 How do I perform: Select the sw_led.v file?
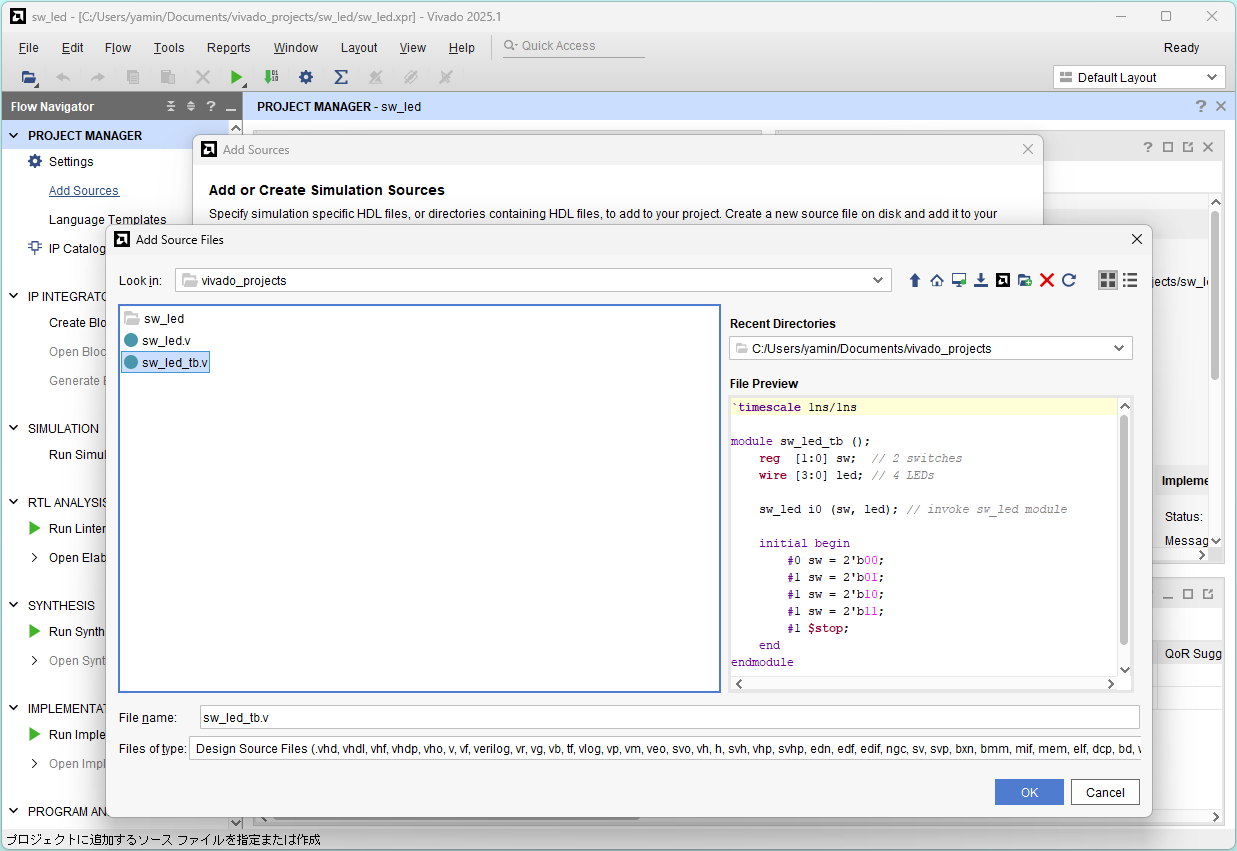coord(165,341)
